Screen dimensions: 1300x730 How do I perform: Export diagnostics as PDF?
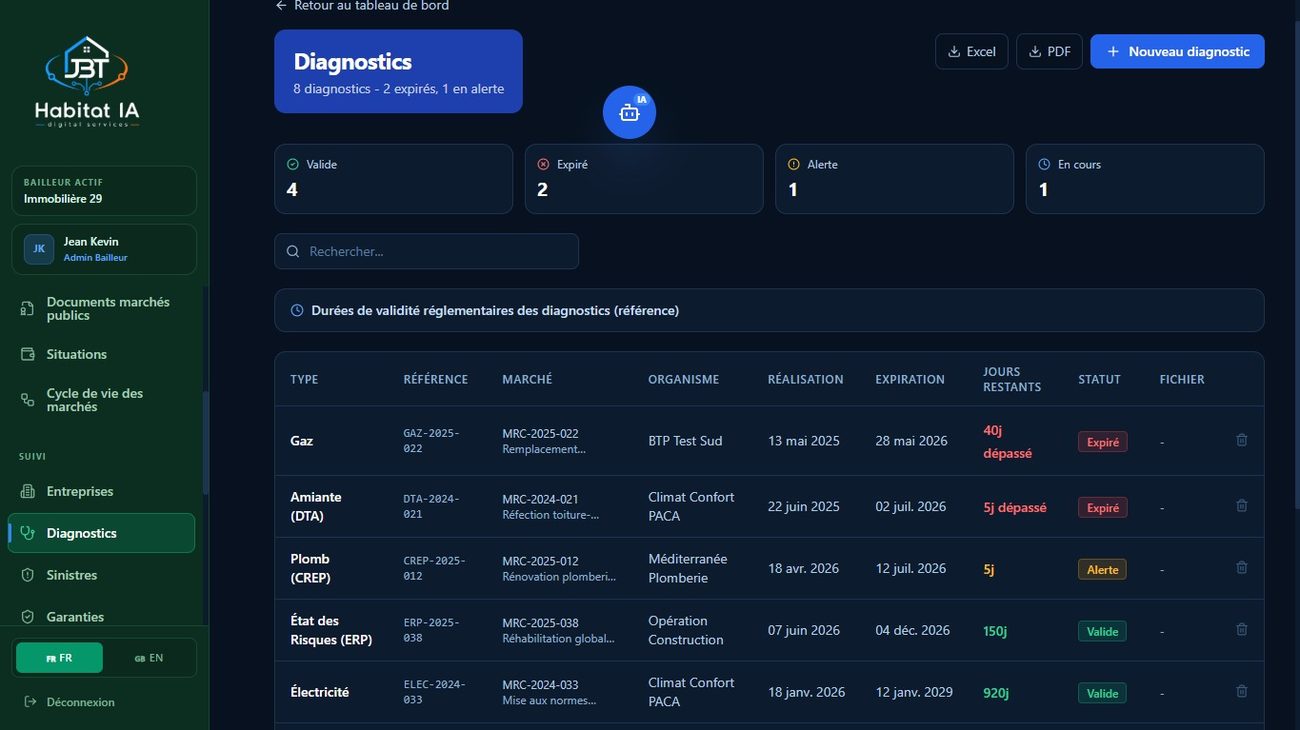[x=1049, y=52]
